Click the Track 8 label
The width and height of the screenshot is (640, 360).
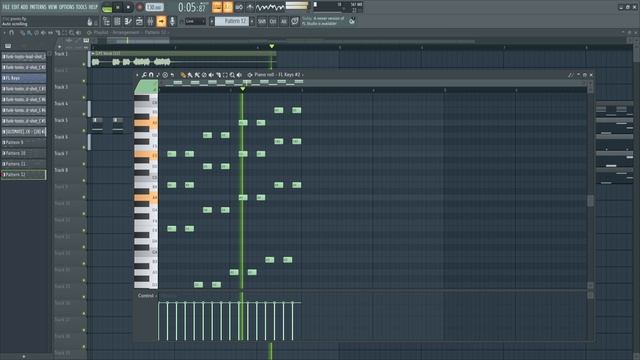[x=61, y=170]
